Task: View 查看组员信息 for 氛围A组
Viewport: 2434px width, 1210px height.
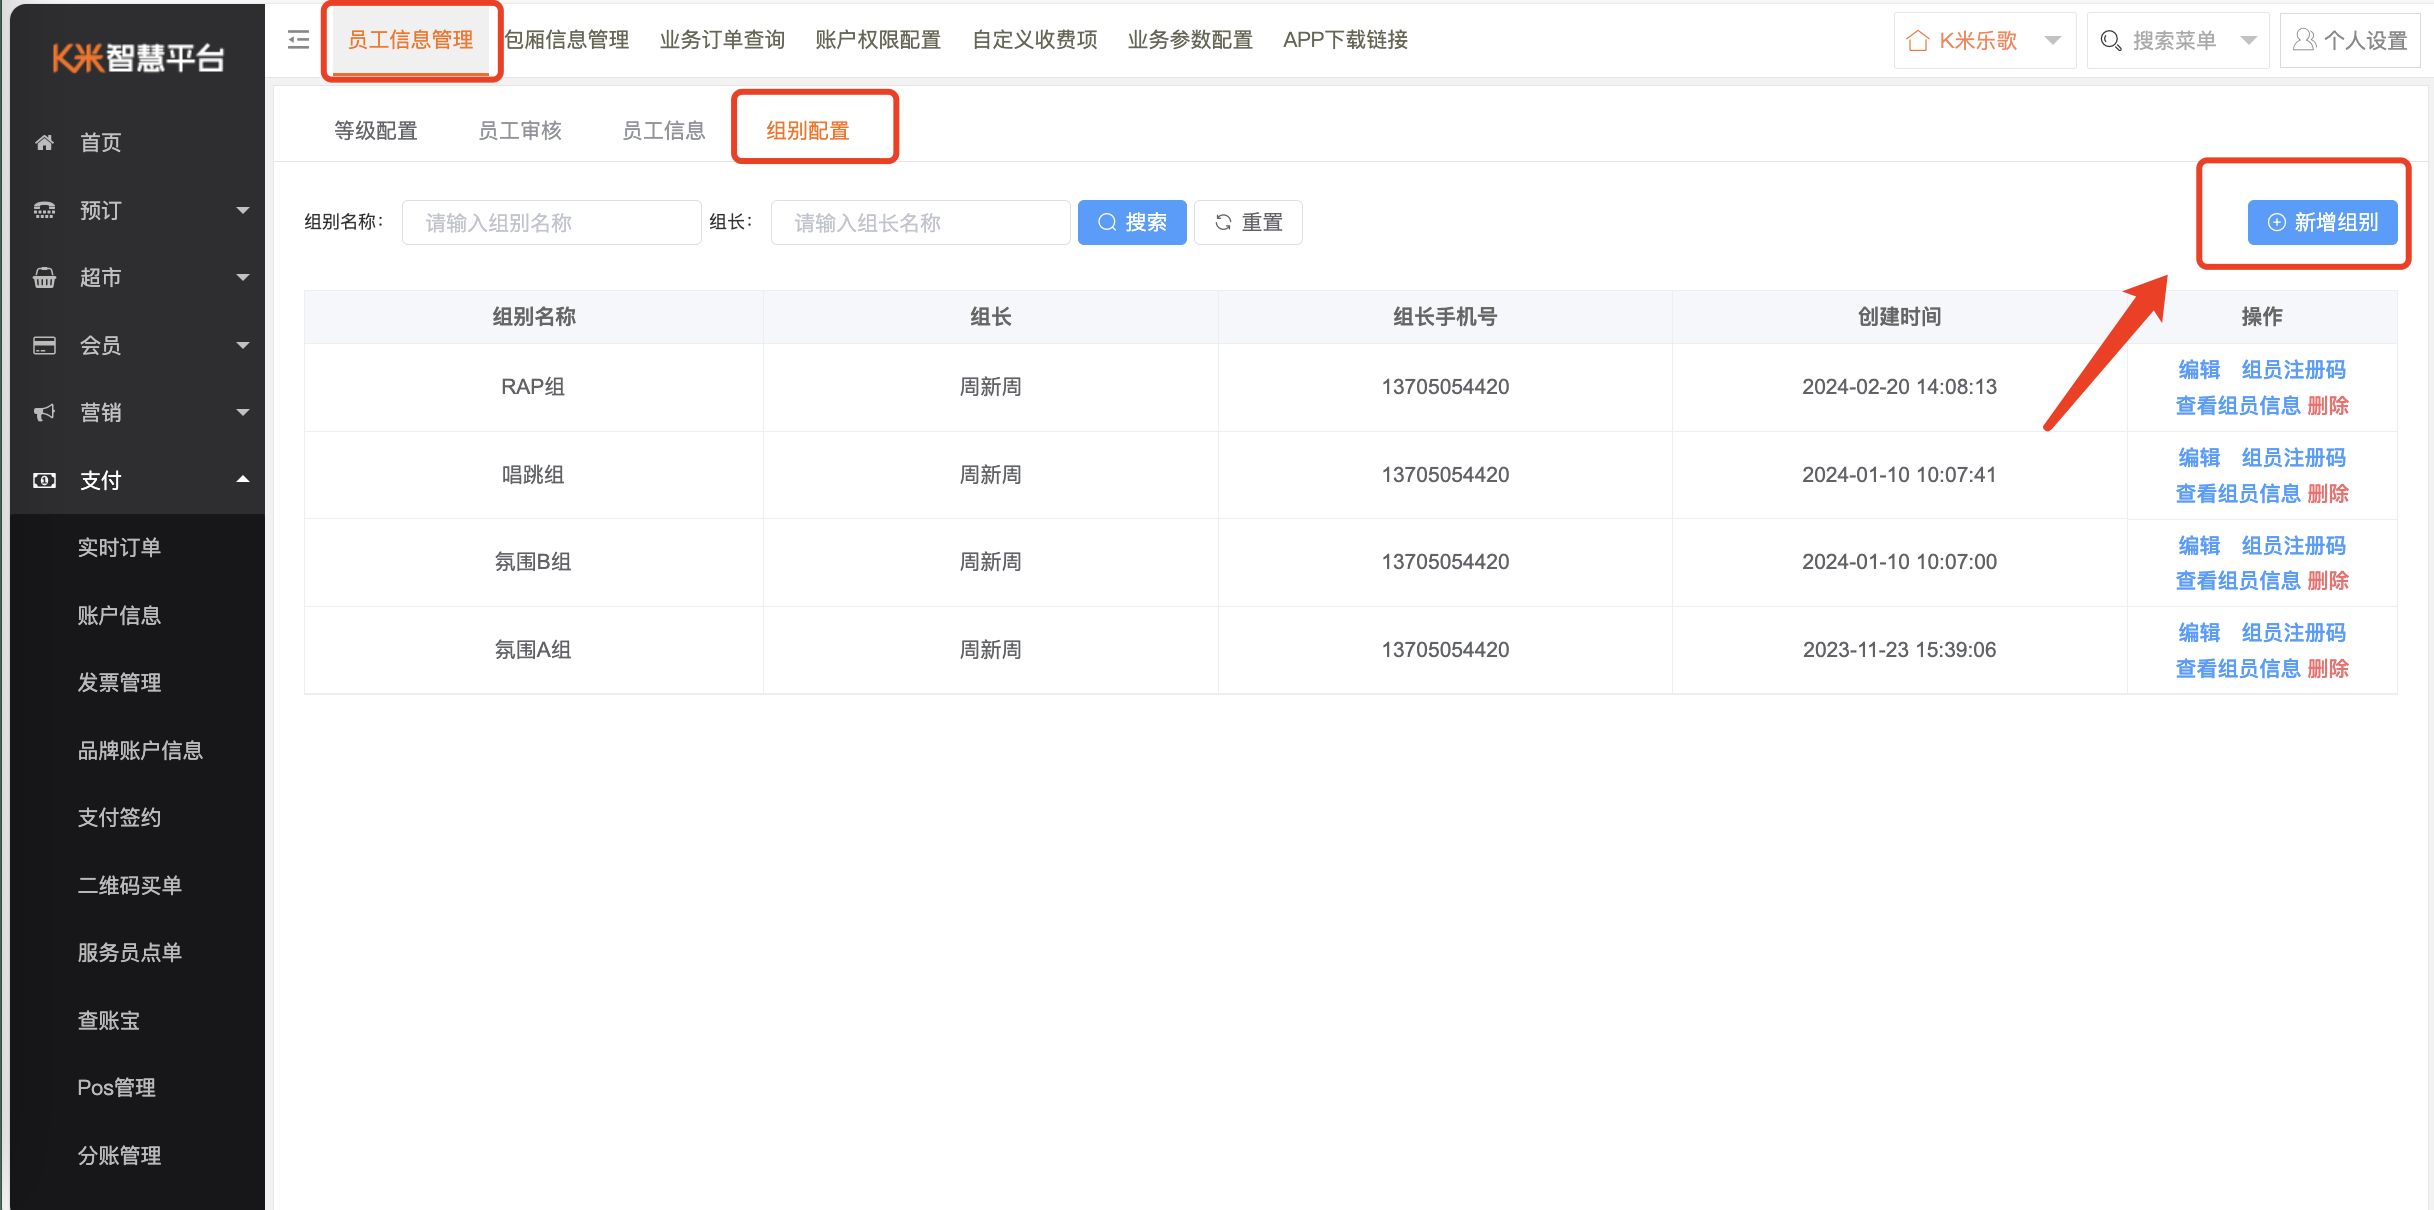Action: tap(2238, 669)
